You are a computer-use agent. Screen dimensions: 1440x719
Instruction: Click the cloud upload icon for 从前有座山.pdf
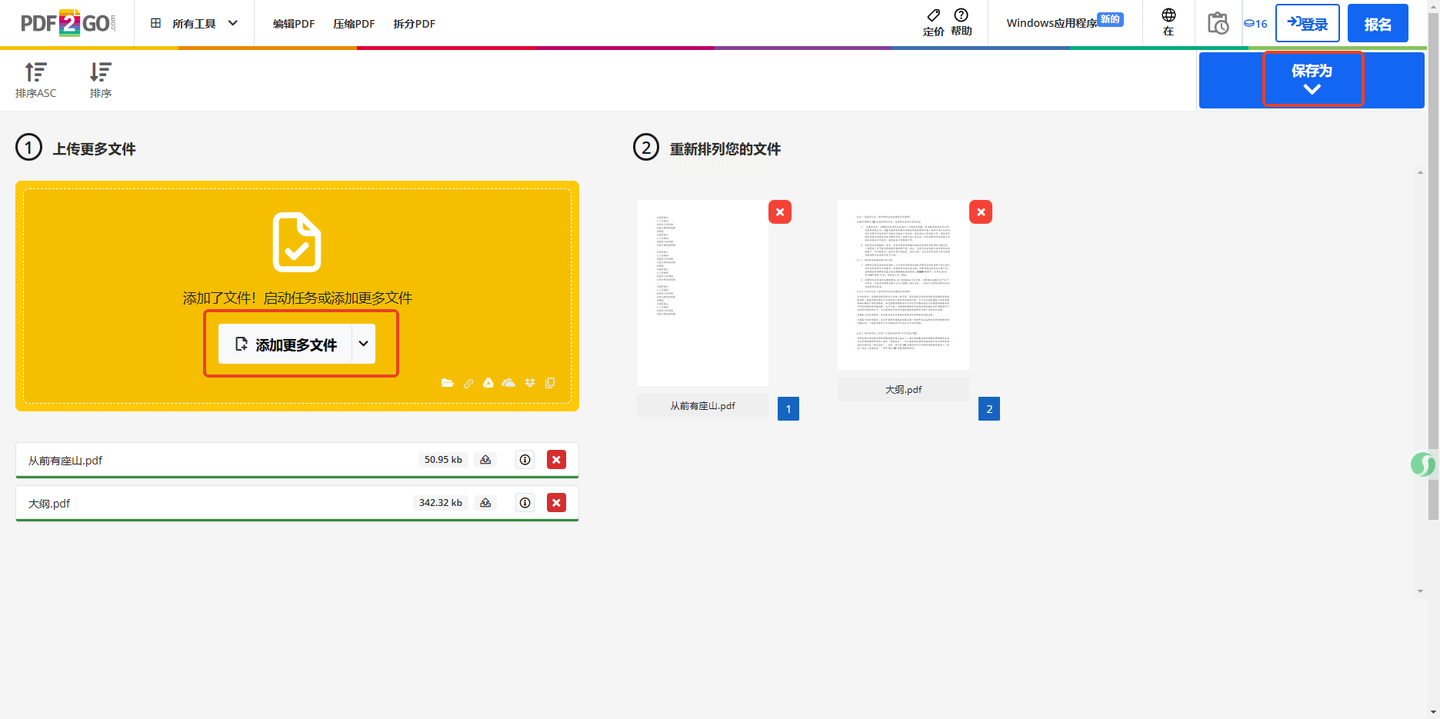[485, 460]
